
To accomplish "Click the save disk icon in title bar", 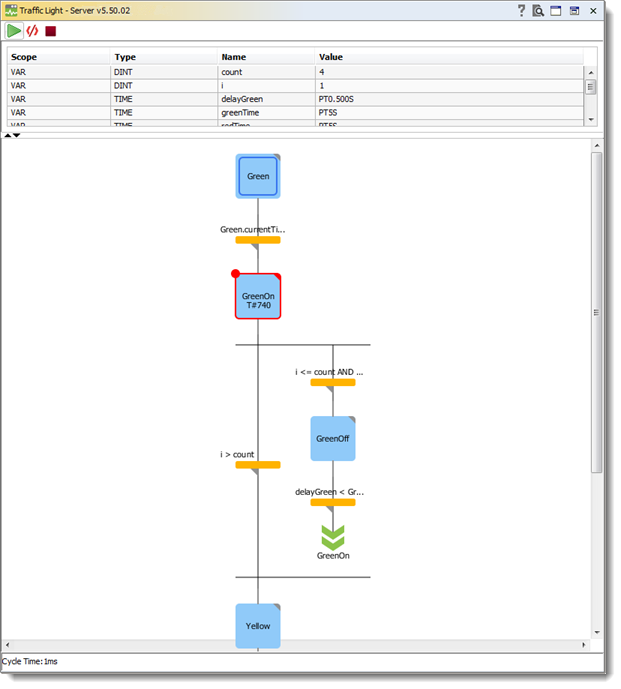I will point(575,11).
